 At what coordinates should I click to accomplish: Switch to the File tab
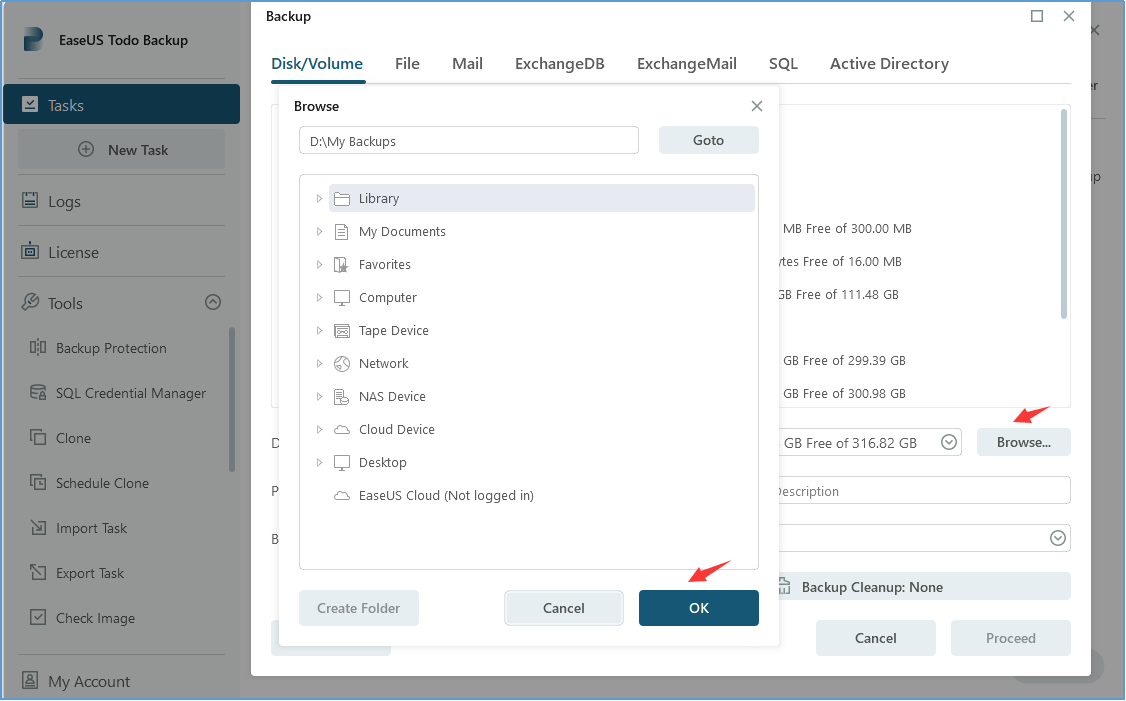tap(407, 64)
